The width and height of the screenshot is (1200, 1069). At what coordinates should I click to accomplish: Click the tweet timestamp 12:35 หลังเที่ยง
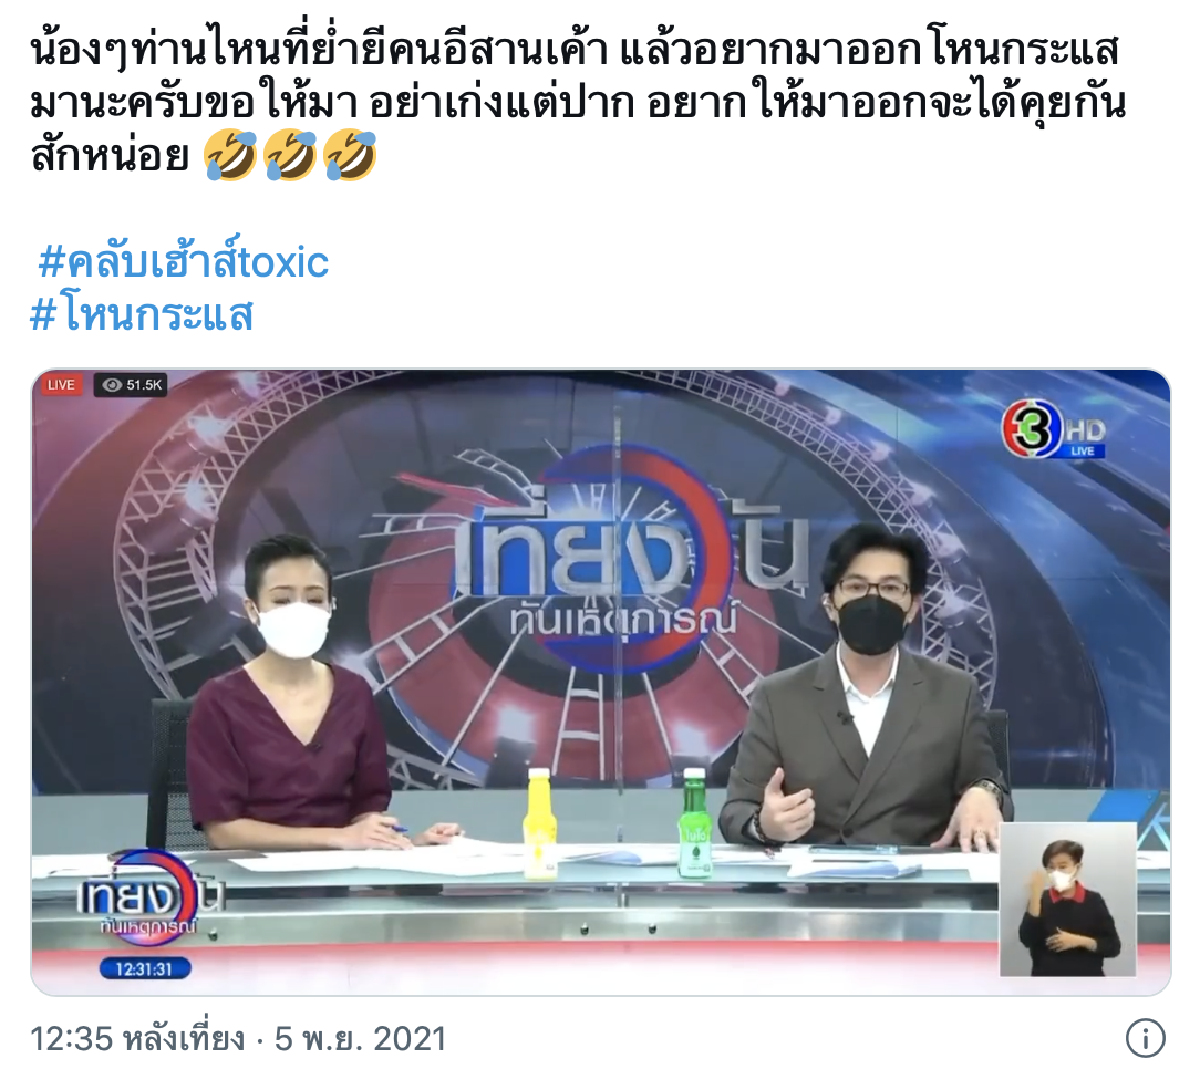point(137,1039)
